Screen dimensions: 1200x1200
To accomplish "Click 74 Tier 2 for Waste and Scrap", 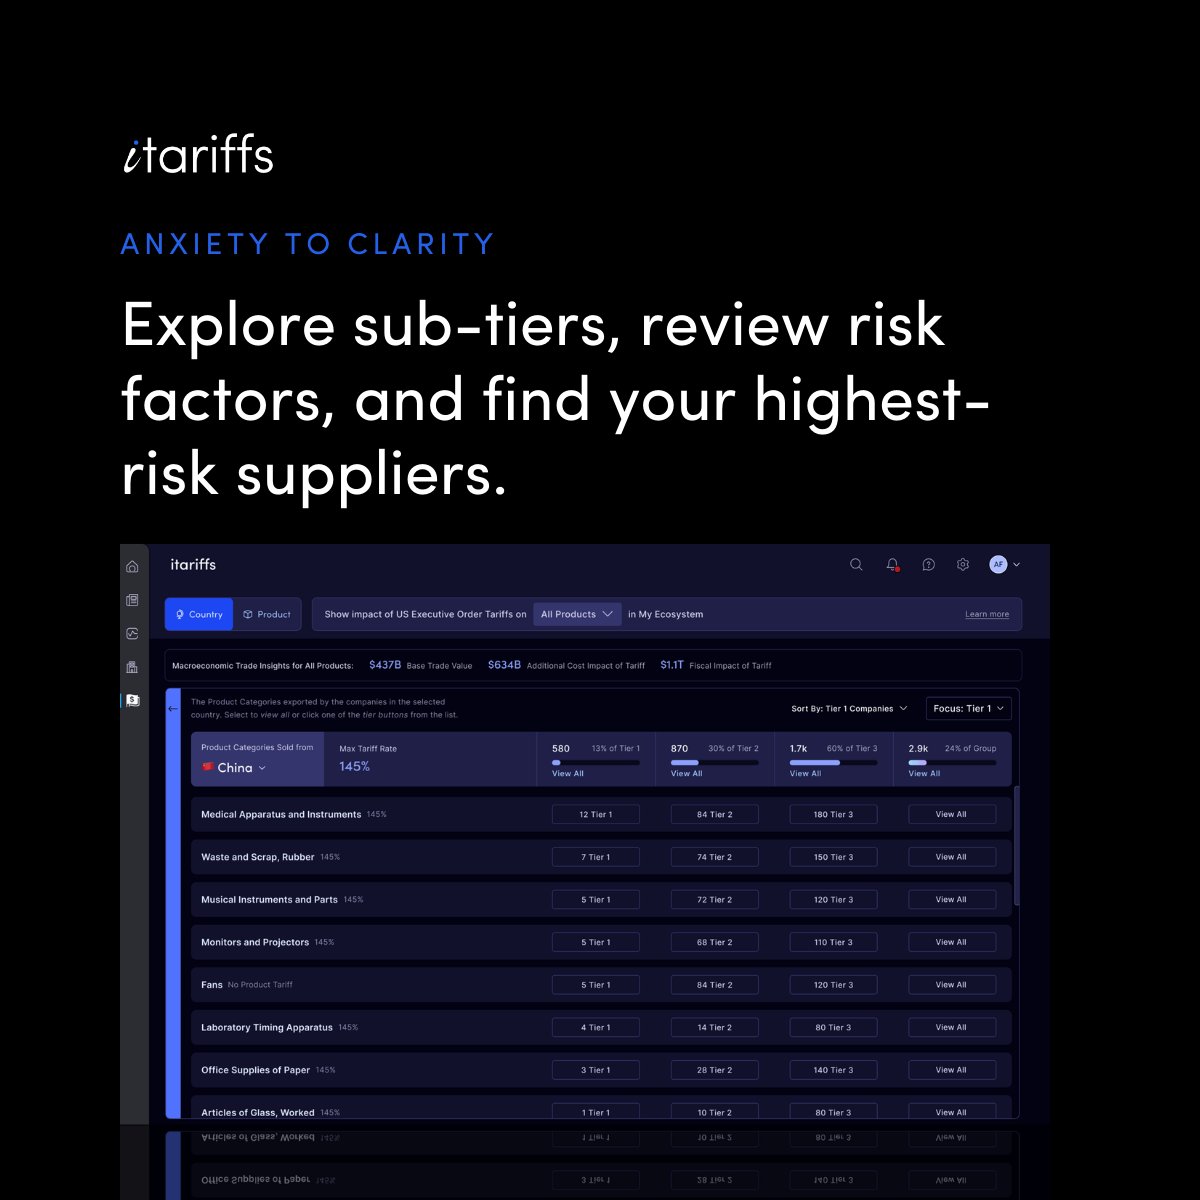I will coord(714,857).
